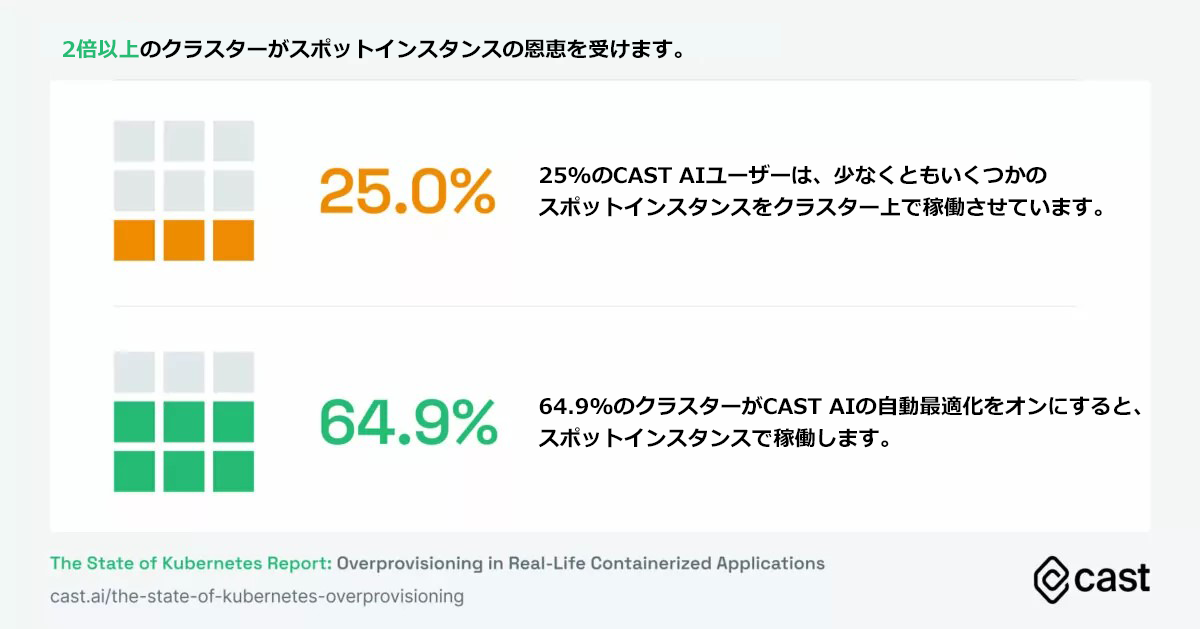
Task: Click the top-right gray square in the 25.0% grid
Action: 234,141
